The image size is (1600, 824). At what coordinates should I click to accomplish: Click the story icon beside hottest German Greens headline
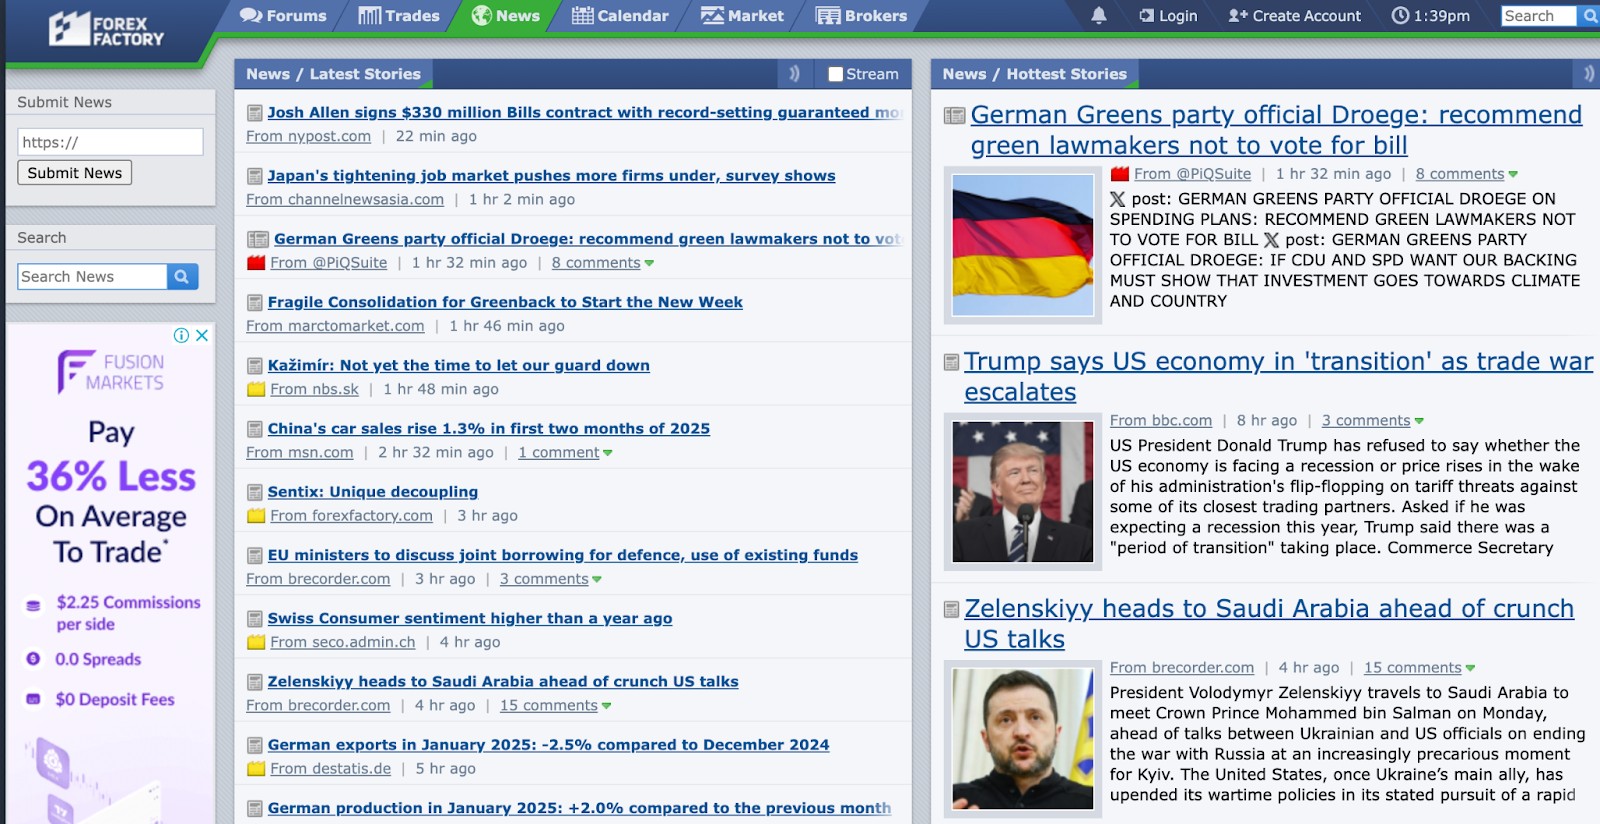coord(955,116)
